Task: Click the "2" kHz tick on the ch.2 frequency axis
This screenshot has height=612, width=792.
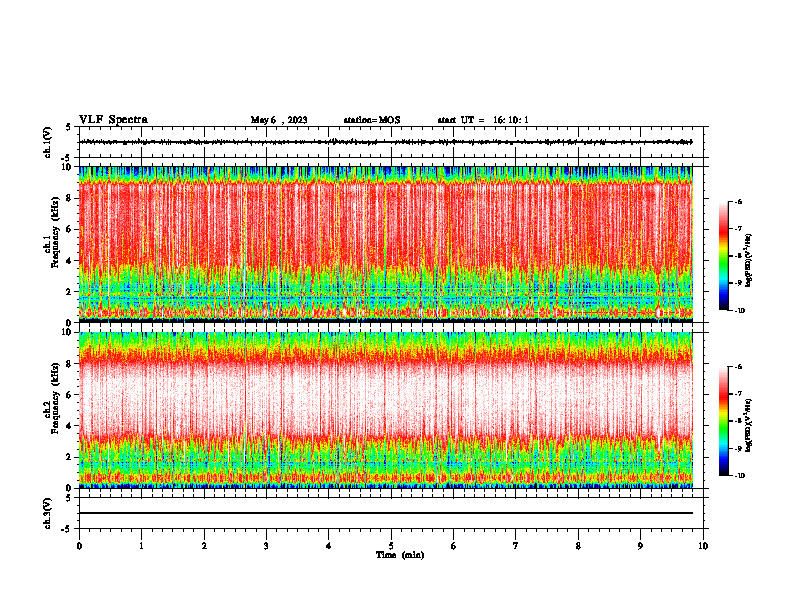Action: point(69,457)
